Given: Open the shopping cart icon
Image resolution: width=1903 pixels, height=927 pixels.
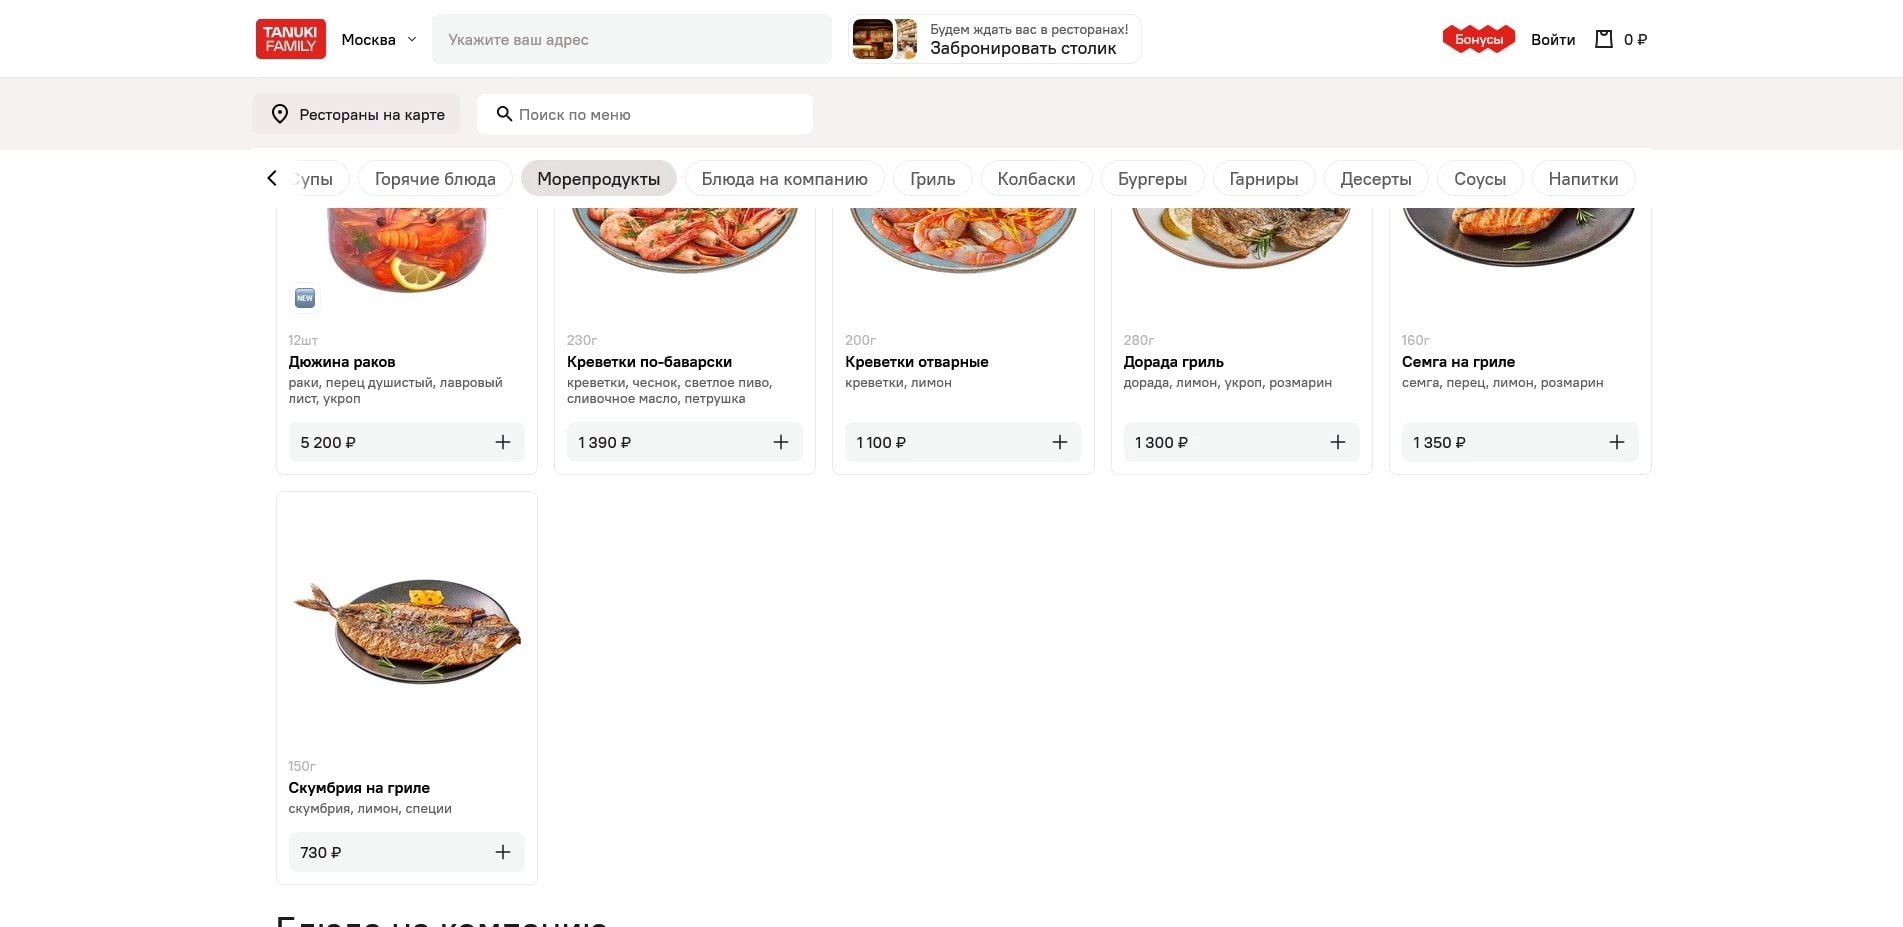Looking at the screenshot, I should coord(1604,39).
